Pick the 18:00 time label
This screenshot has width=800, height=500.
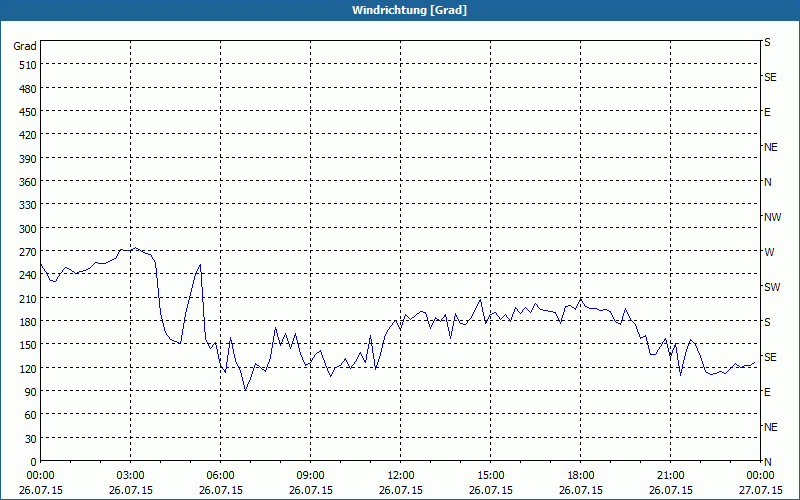pos(581,476)
